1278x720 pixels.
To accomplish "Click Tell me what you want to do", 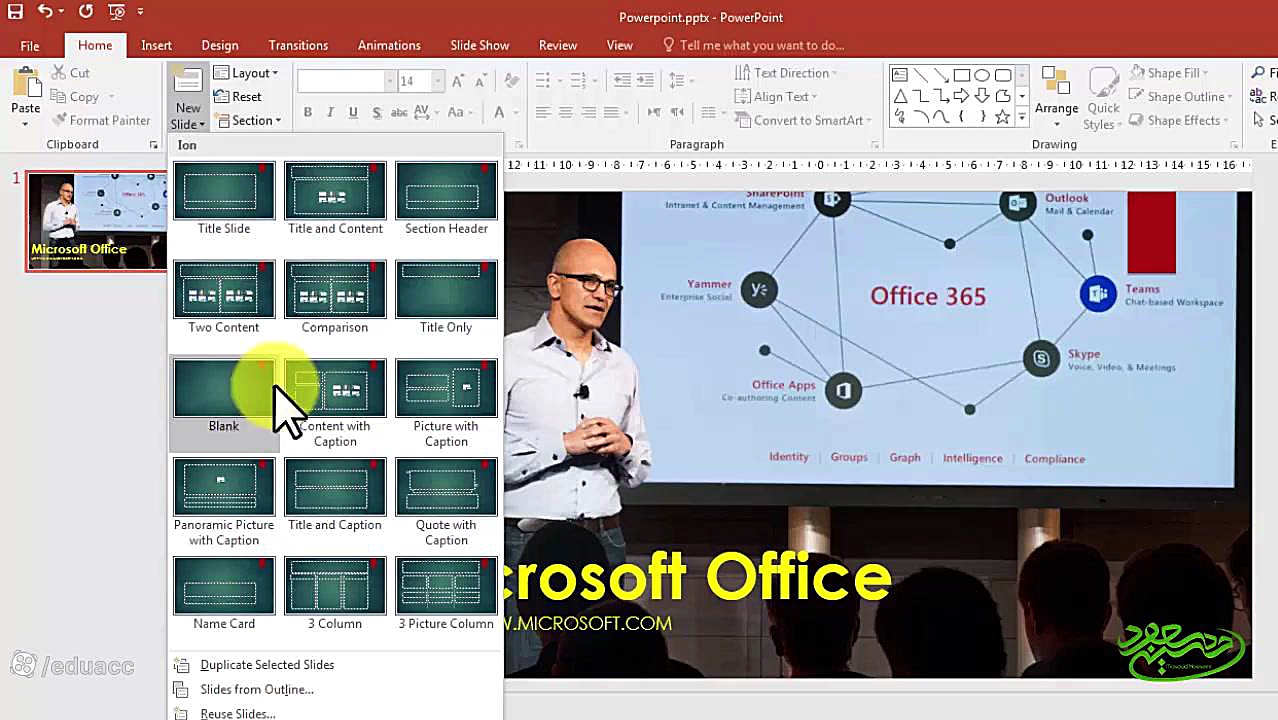I will [753, 45].
